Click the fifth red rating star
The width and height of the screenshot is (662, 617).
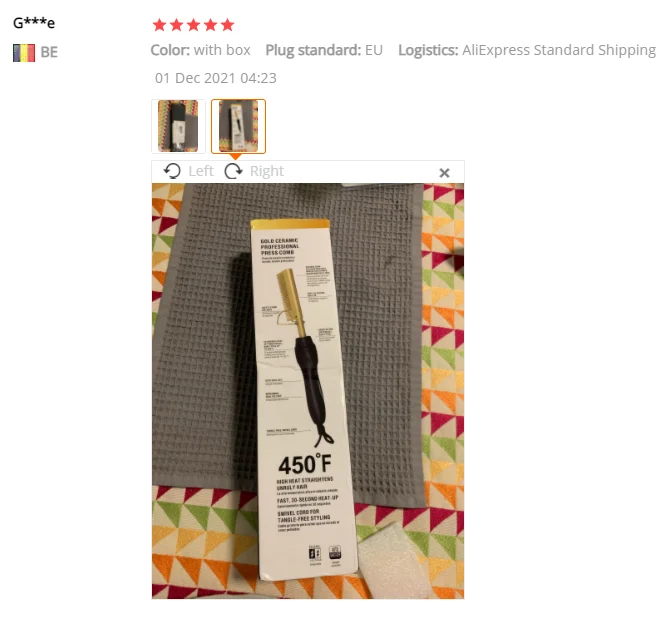tap(227, 25)
